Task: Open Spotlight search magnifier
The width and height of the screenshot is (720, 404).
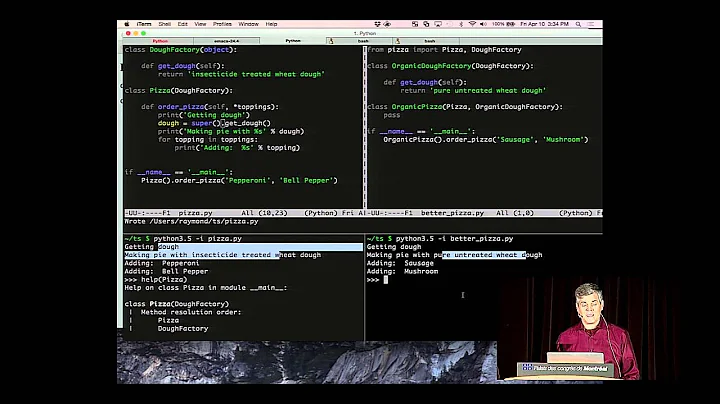Action: [579, 24]
